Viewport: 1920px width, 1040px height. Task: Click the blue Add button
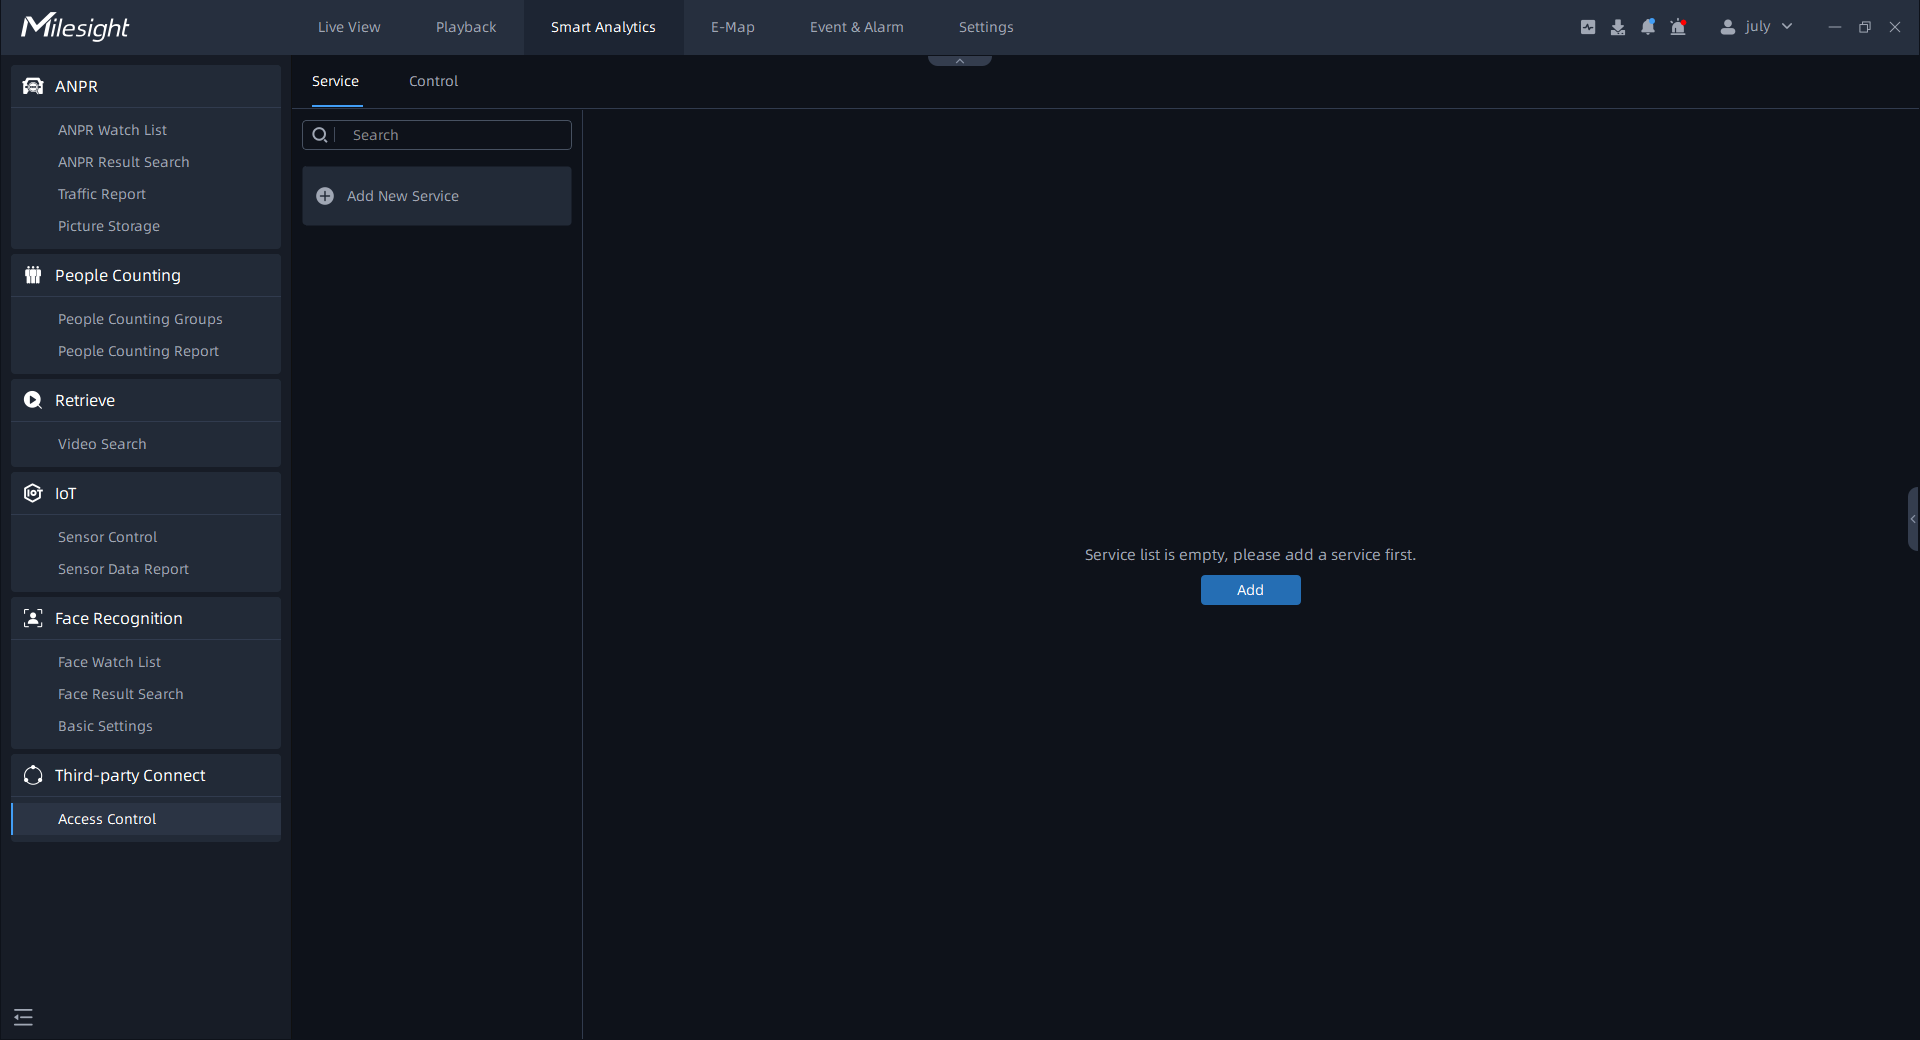[x=1250, y=590]
